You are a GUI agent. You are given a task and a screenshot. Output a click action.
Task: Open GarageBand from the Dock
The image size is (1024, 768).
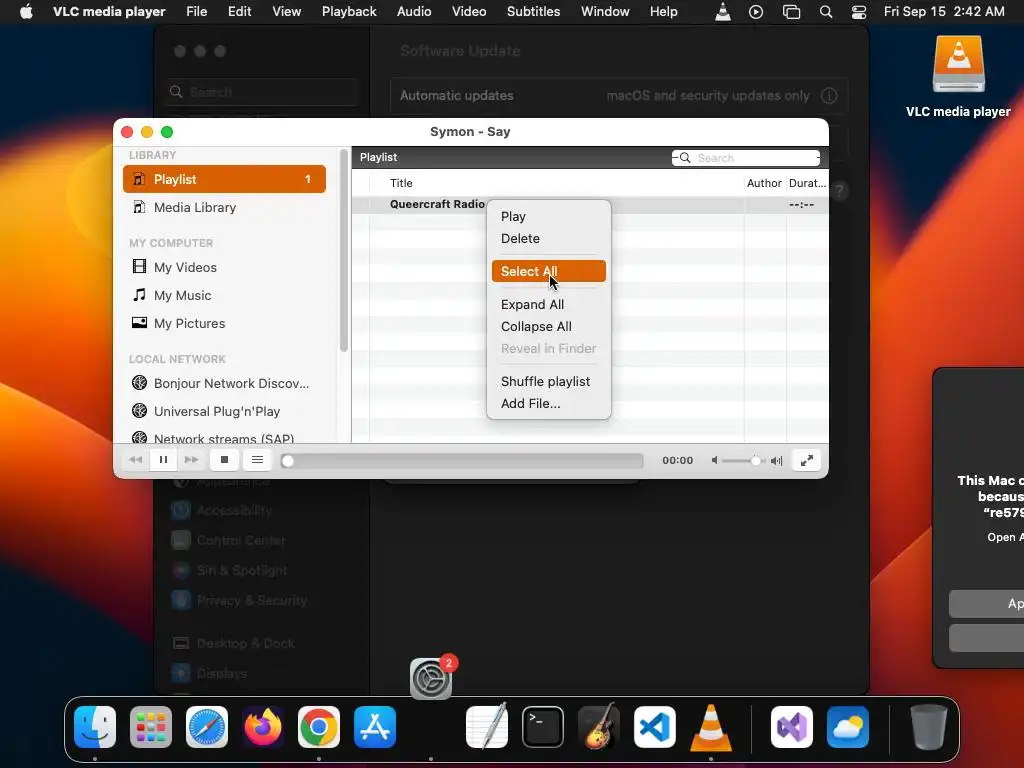click(x=599, y=726)
